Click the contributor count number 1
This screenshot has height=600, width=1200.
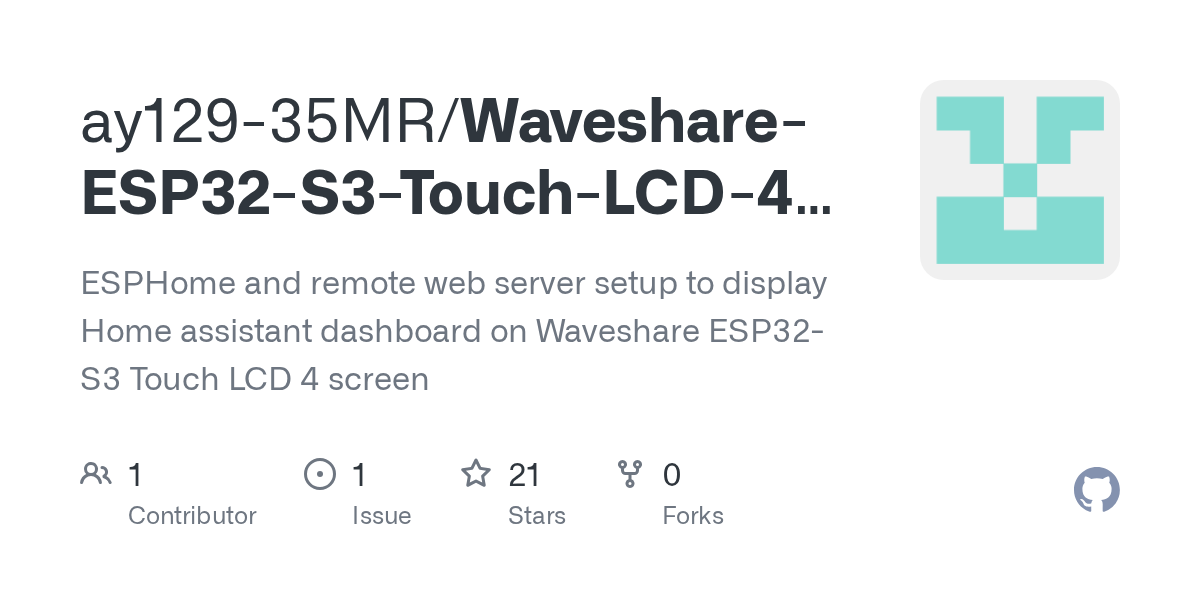(135, 475)
